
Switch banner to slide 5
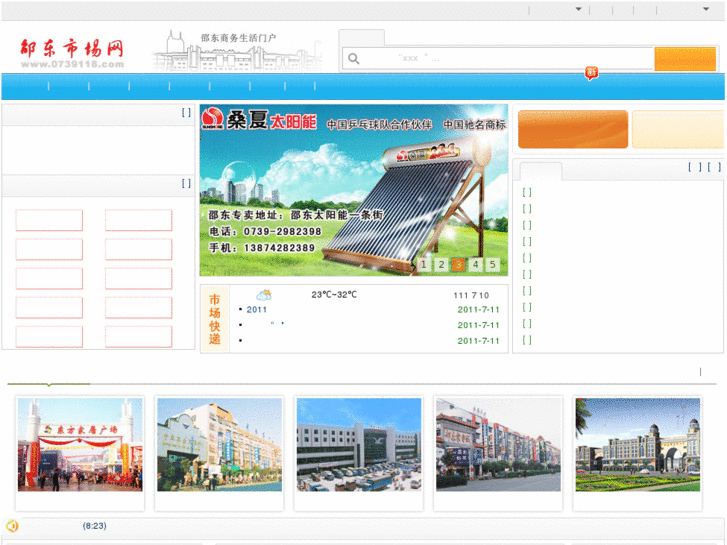[492, 264]
